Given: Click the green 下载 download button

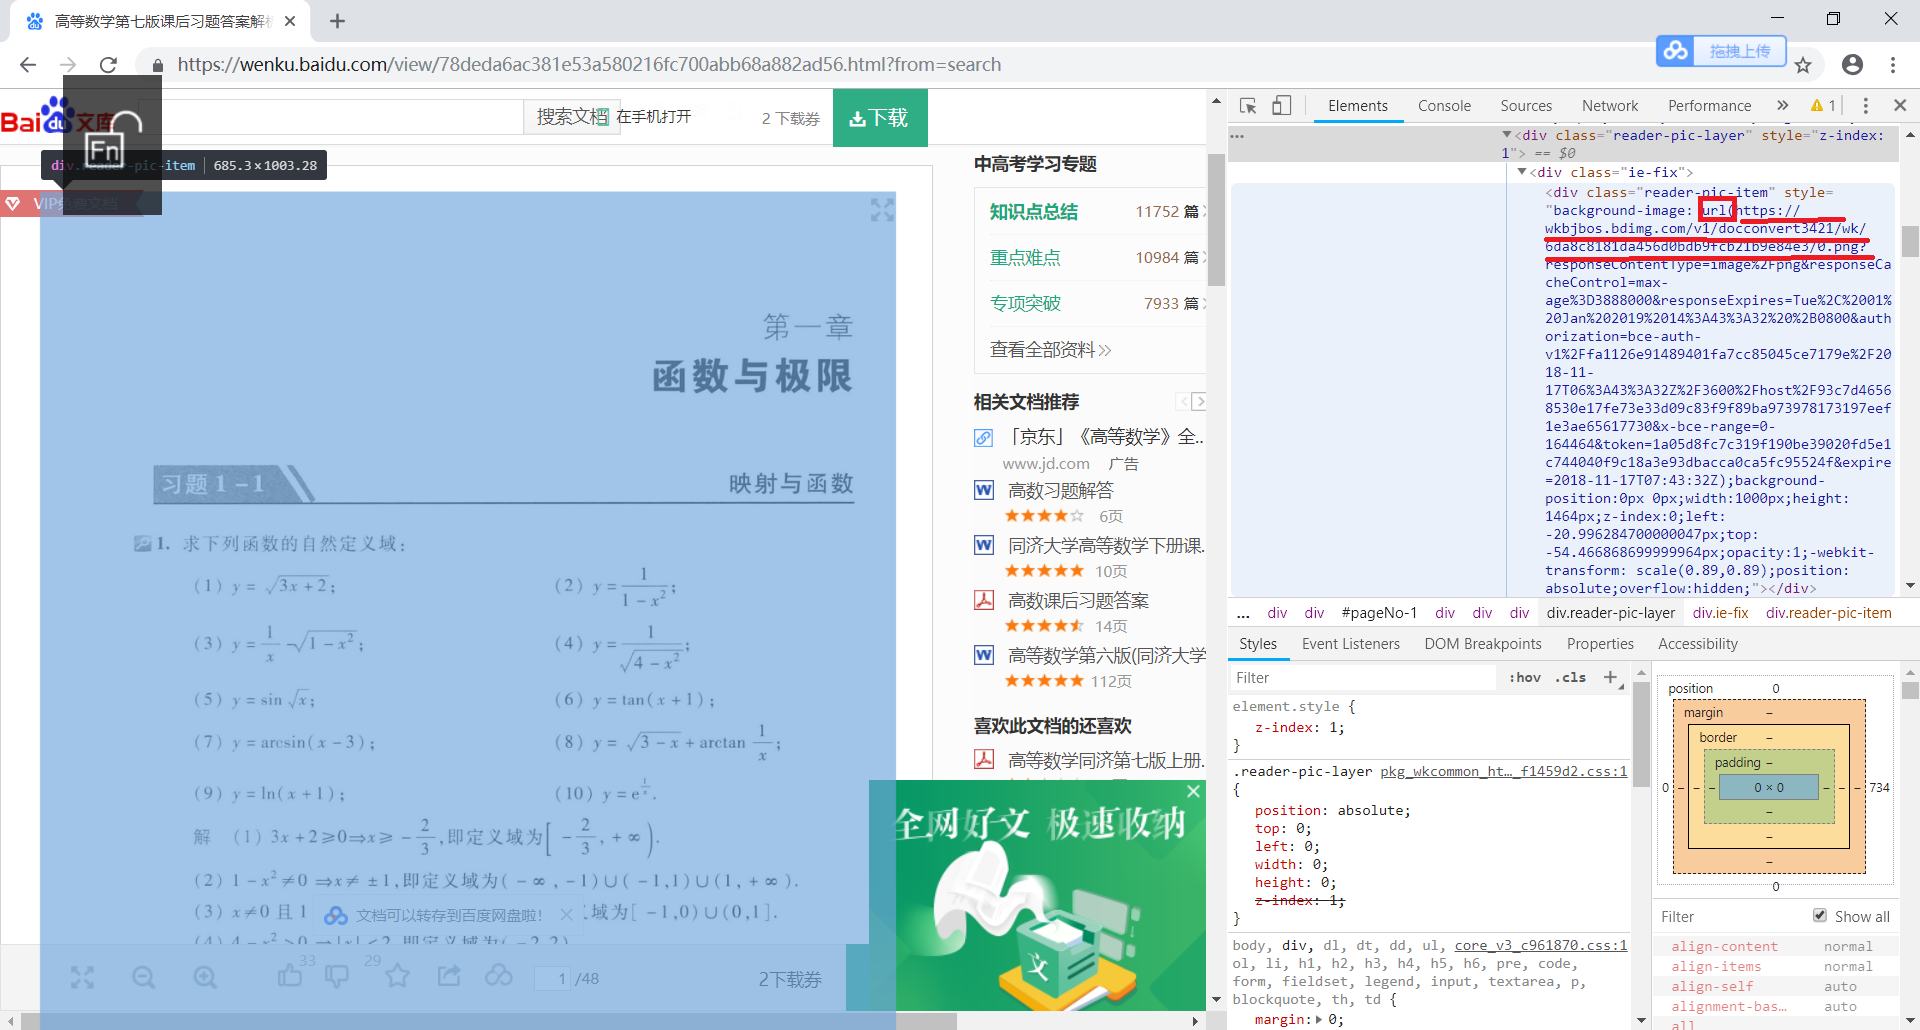Looking at the screenshot, I should tap(880, 118).
